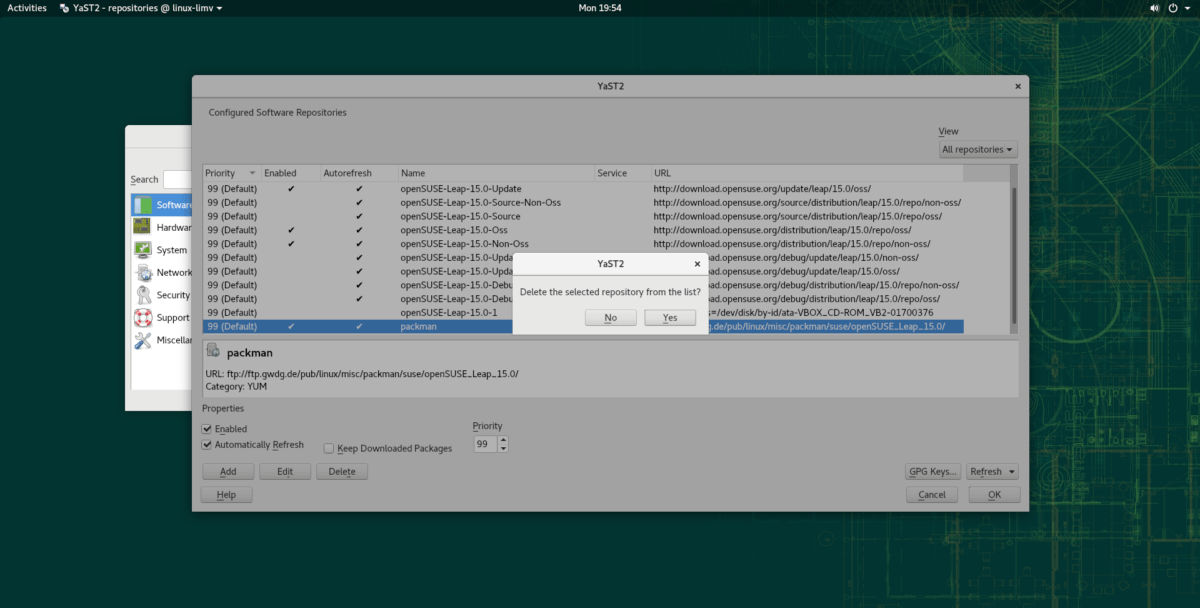Decrease Priority with the down arrow
Screen dimensions: 1200x608
coord(503,448)
